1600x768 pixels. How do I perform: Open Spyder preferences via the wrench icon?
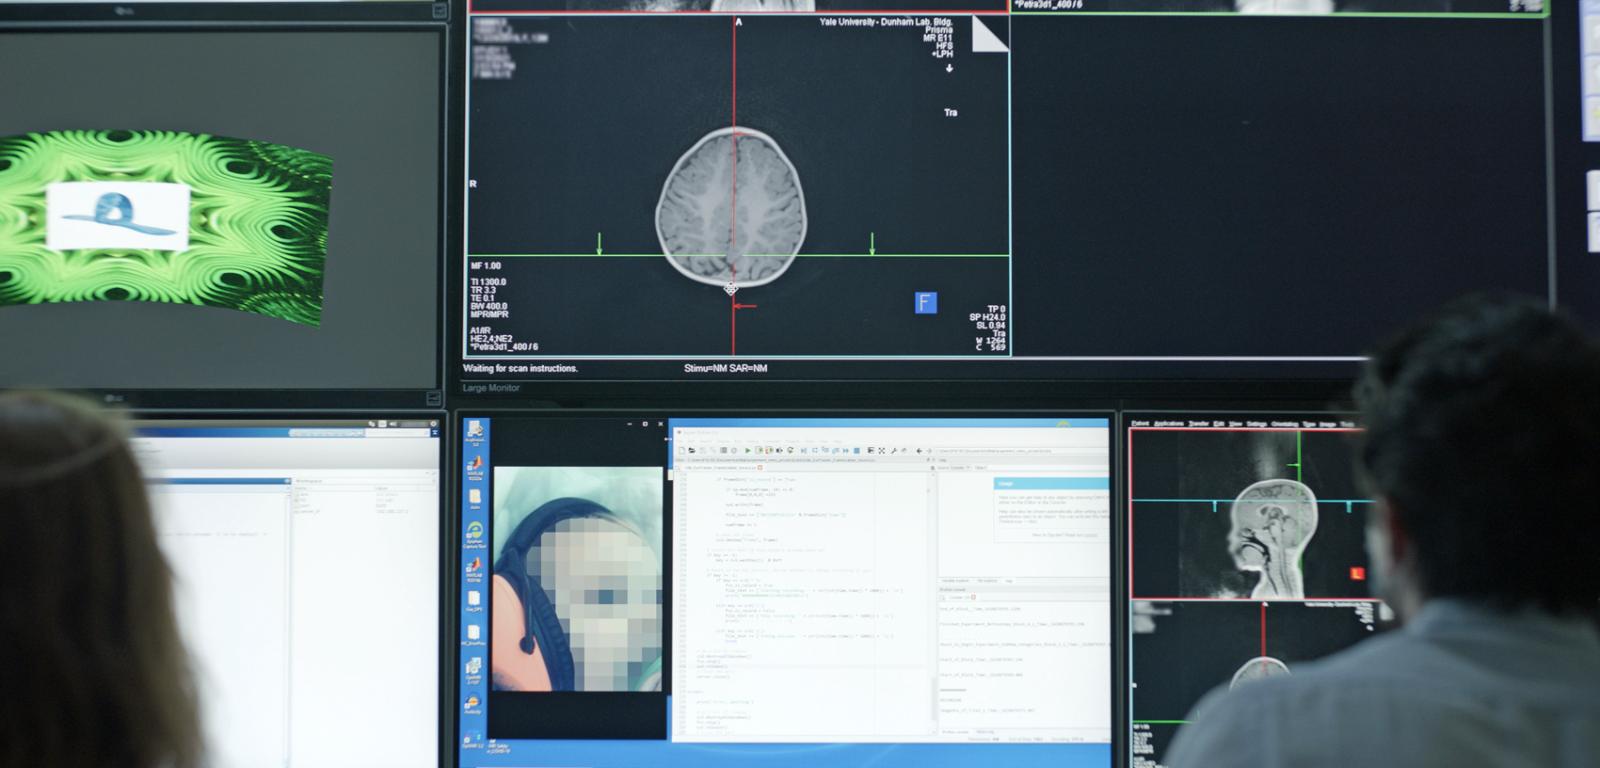[893, 451]
